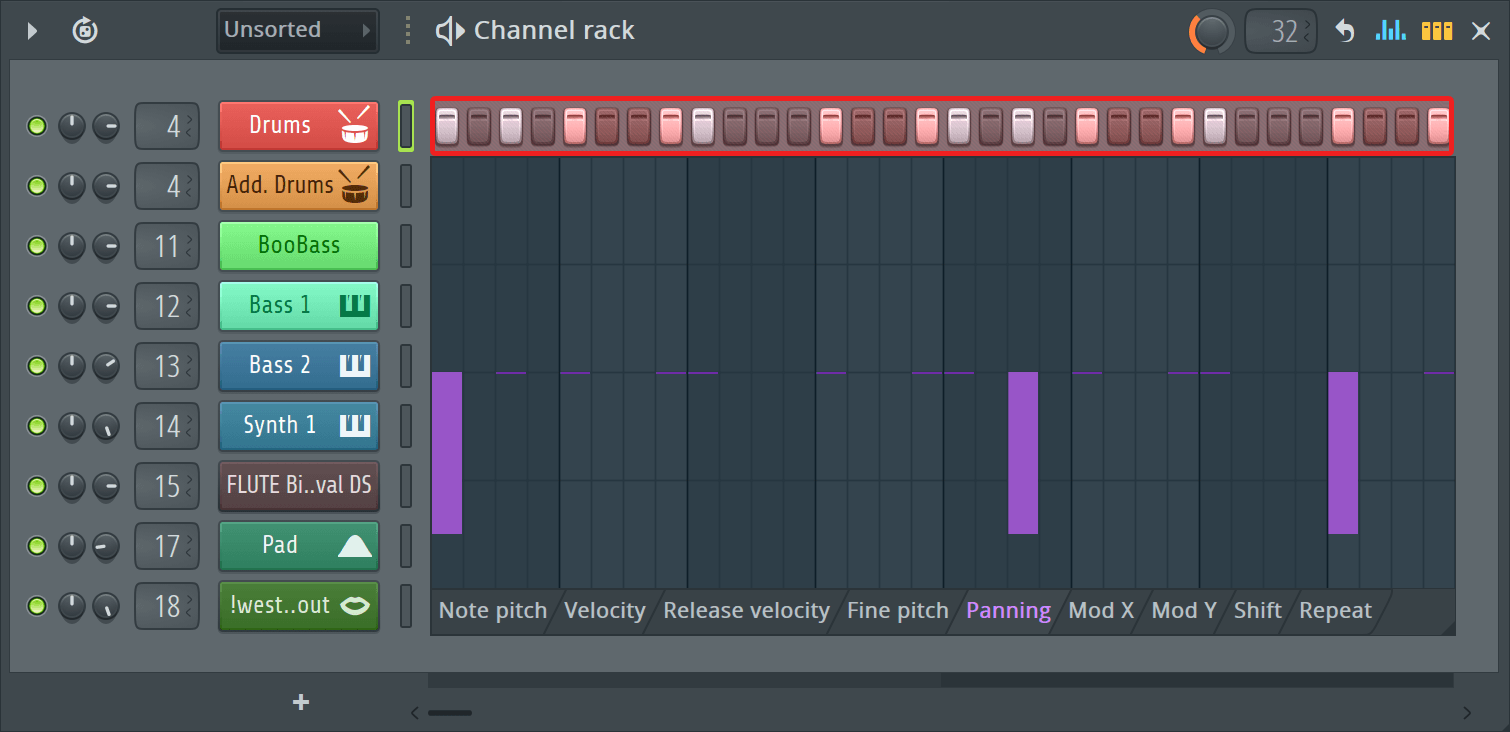Click the undo arrow icon in header

(x=1345, y=31)
